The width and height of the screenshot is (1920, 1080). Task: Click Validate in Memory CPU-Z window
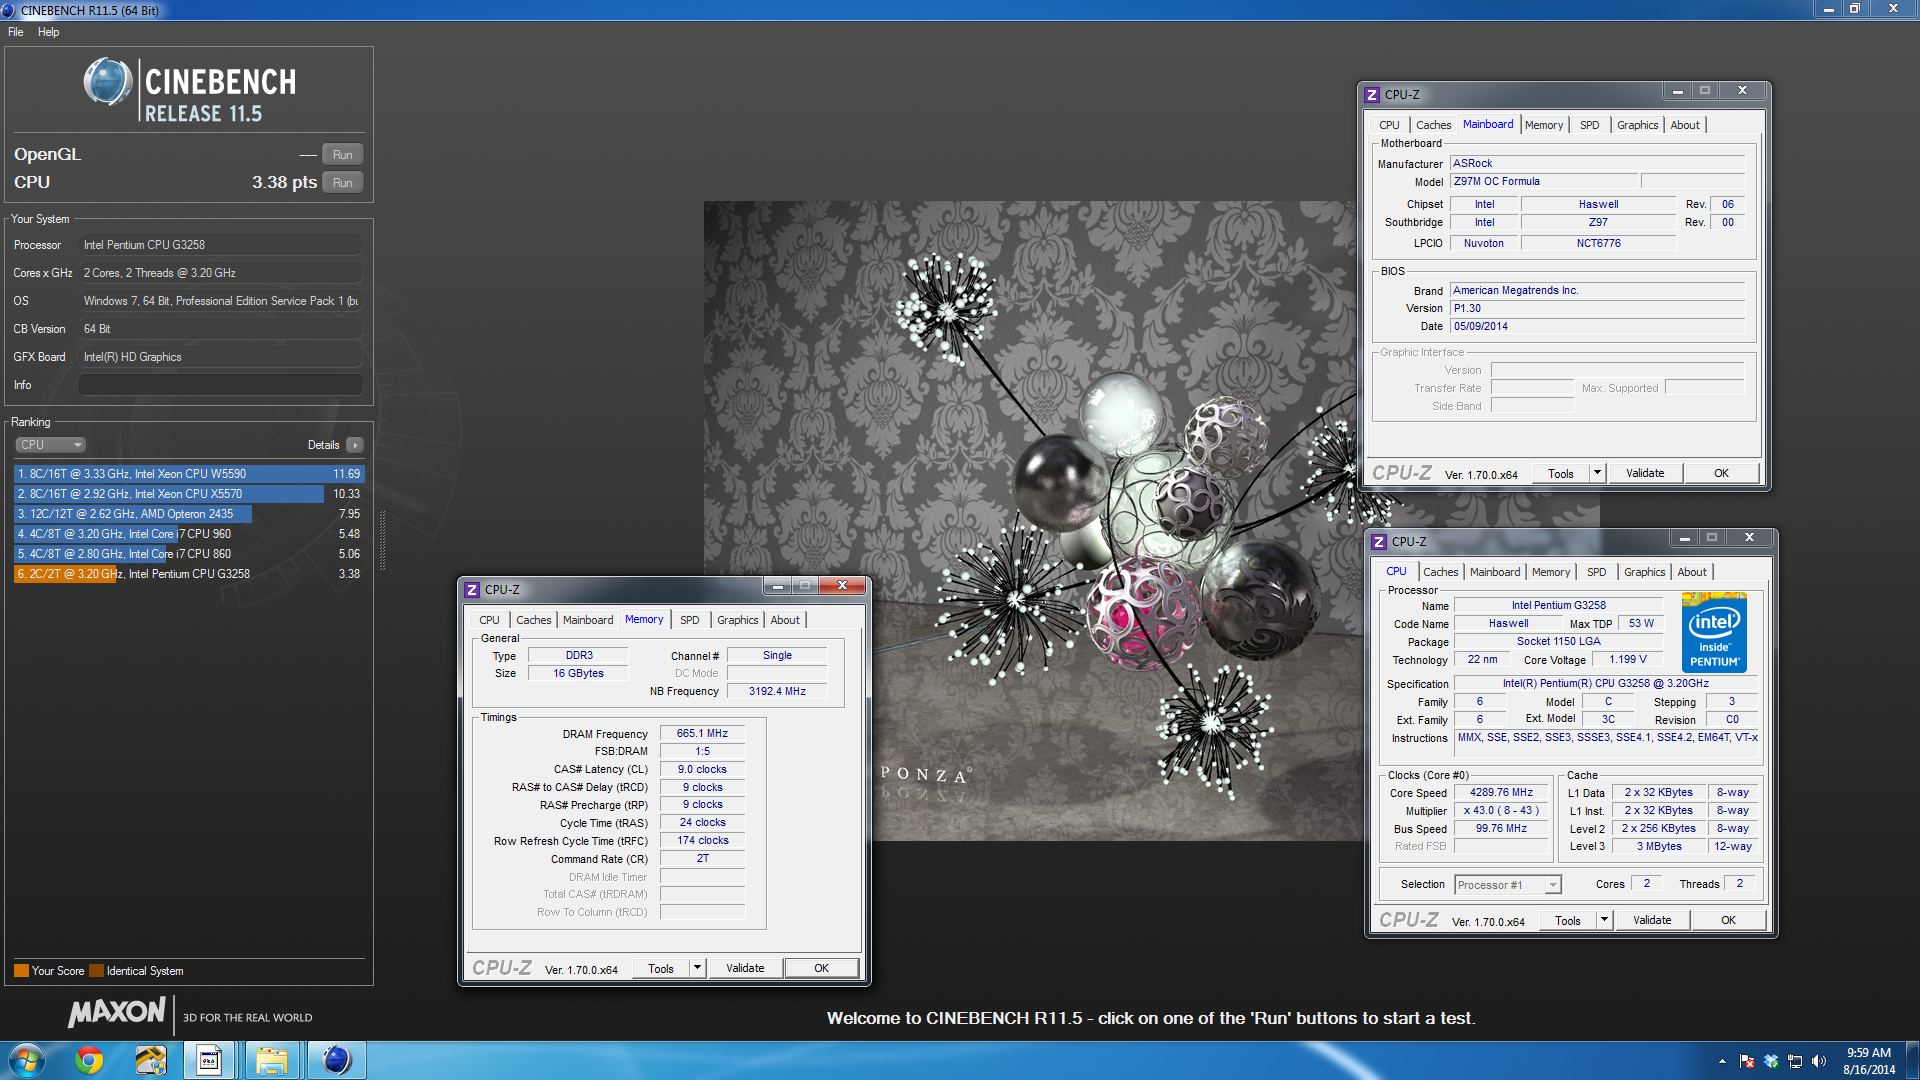click(745, 968)
